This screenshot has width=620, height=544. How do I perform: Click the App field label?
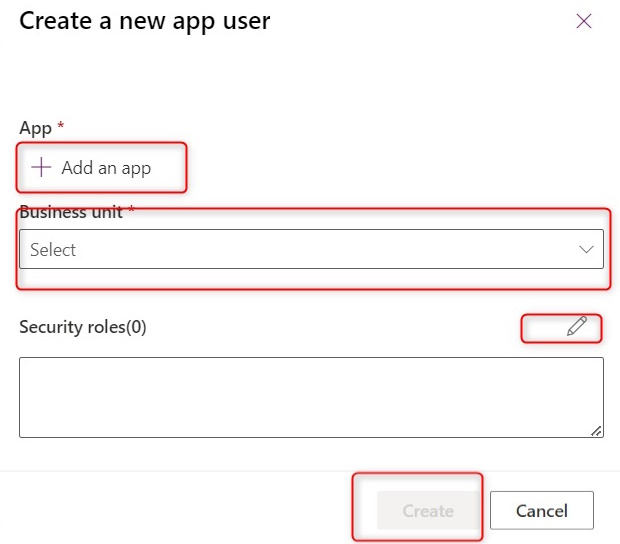(35, 128)
